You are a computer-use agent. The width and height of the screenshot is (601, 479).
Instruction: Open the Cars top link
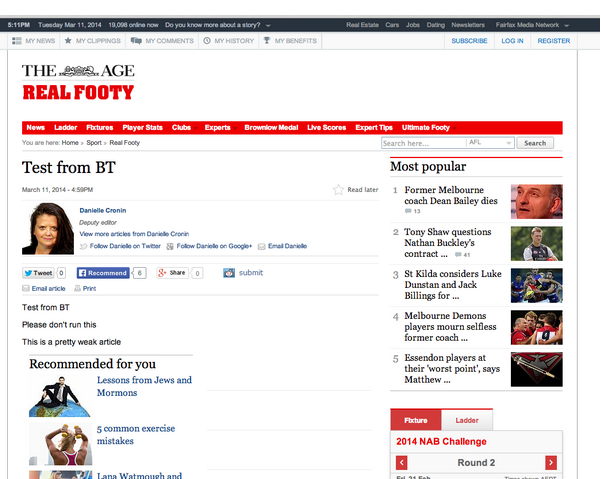pyautogui.click(x=392, y=25)
